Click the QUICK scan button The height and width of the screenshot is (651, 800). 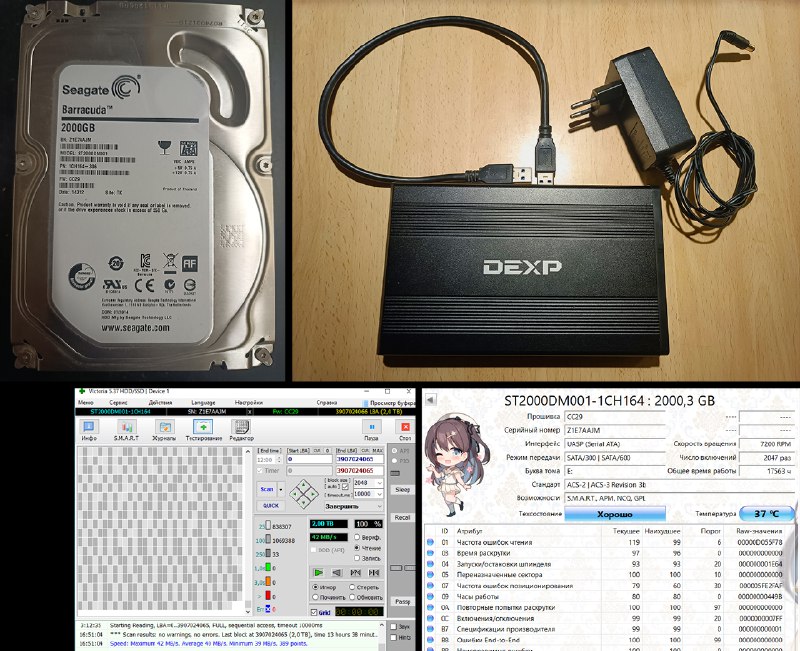(x=270, y=506)
